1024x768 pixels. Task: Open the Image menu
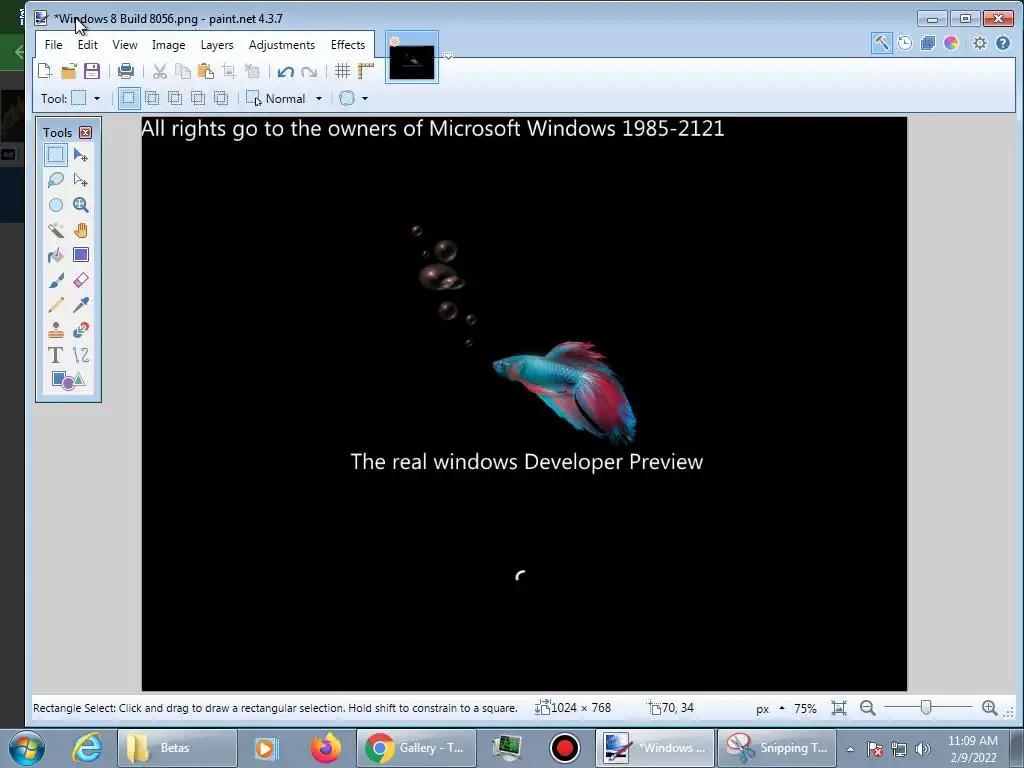point(168,45)
